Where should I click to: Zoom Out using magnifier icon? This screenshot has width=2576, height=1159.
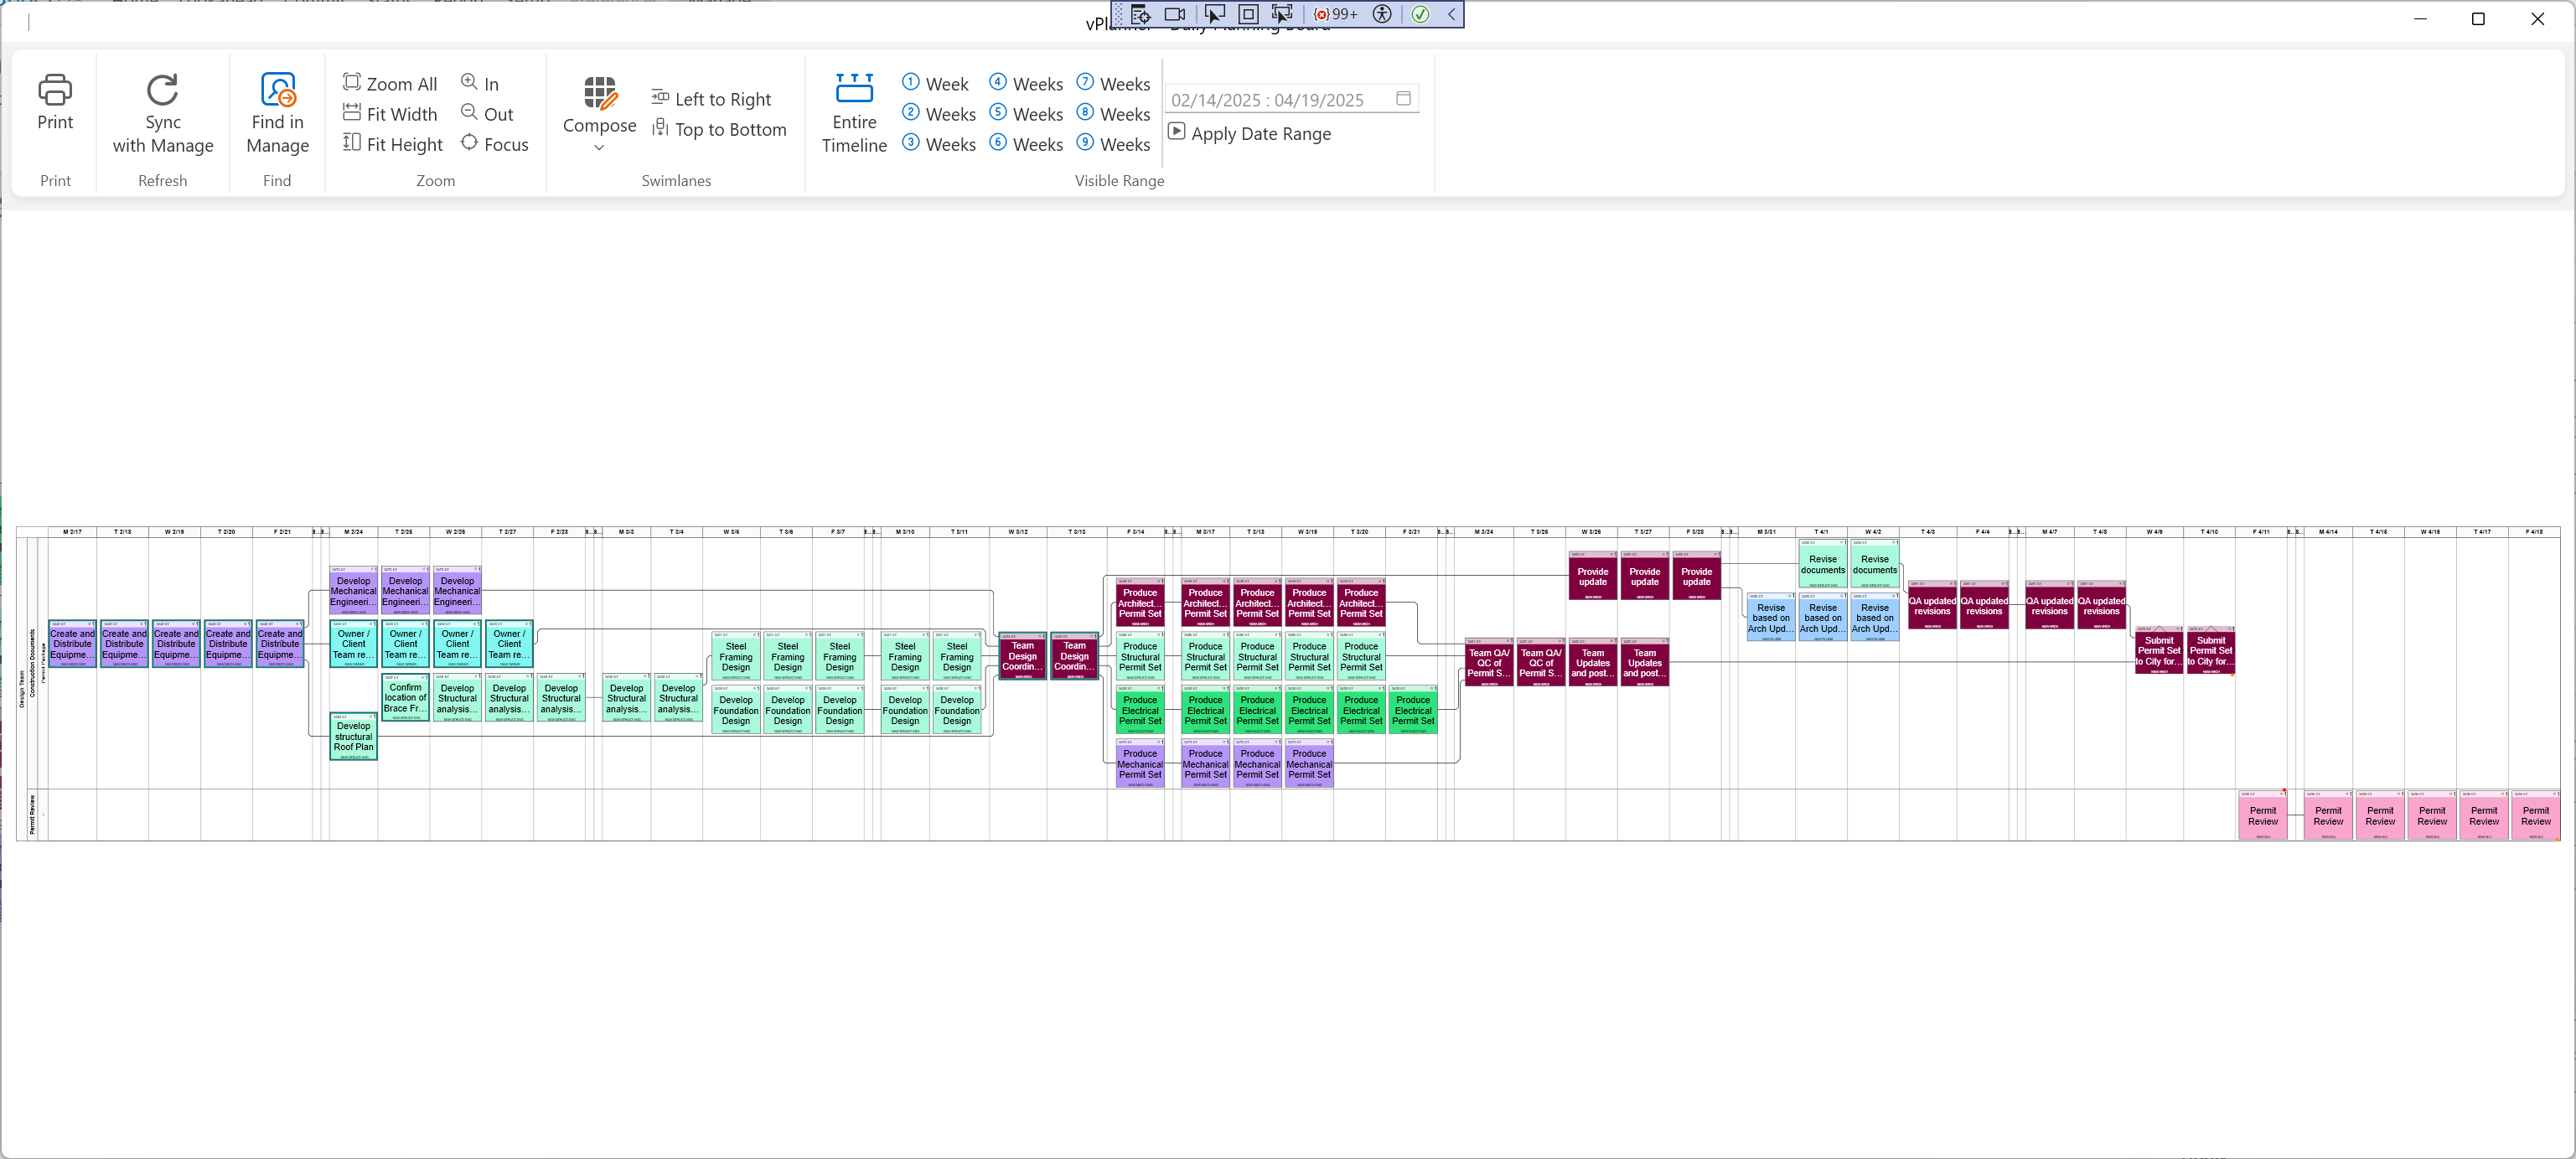coord(487,114)
